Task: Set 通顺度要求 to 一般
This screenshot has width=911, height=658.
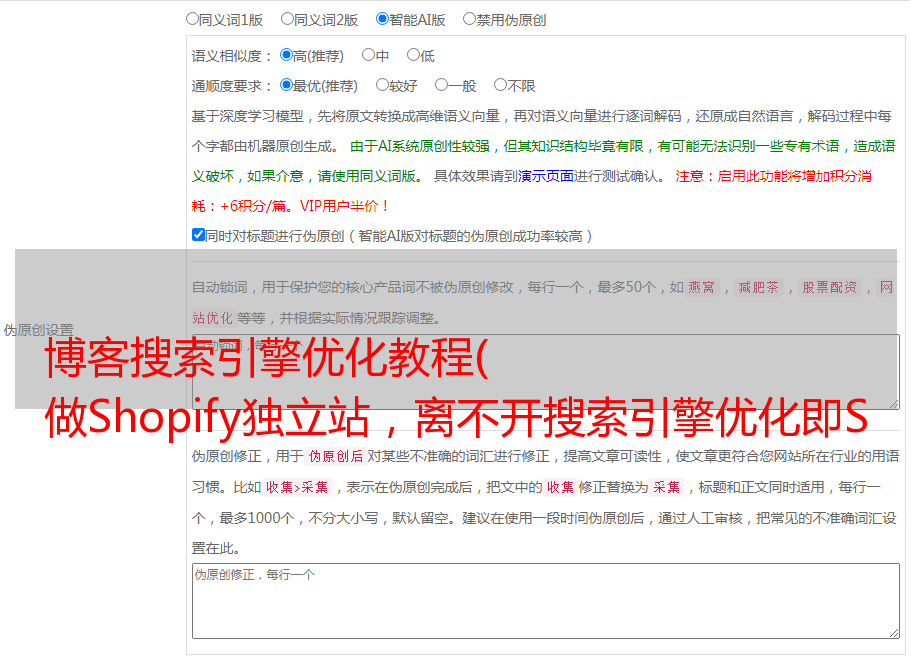Action: tap(441, 85)
